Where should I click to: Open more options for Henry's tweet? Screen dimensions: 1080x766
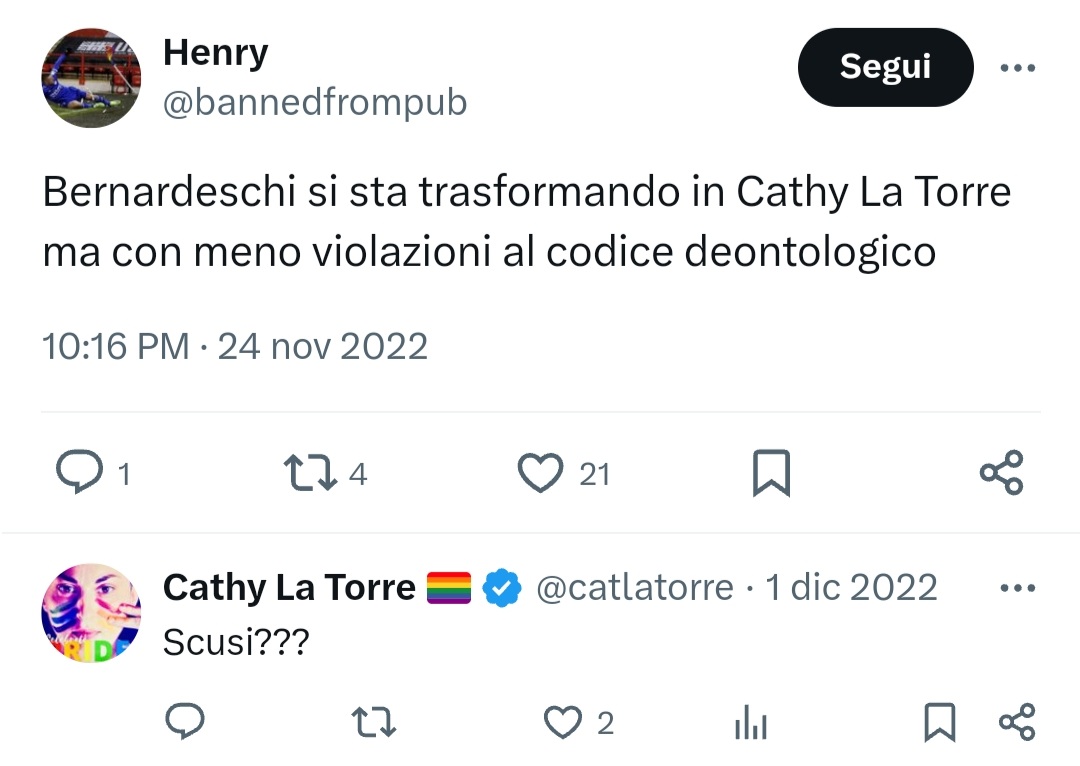point(1017,68)
